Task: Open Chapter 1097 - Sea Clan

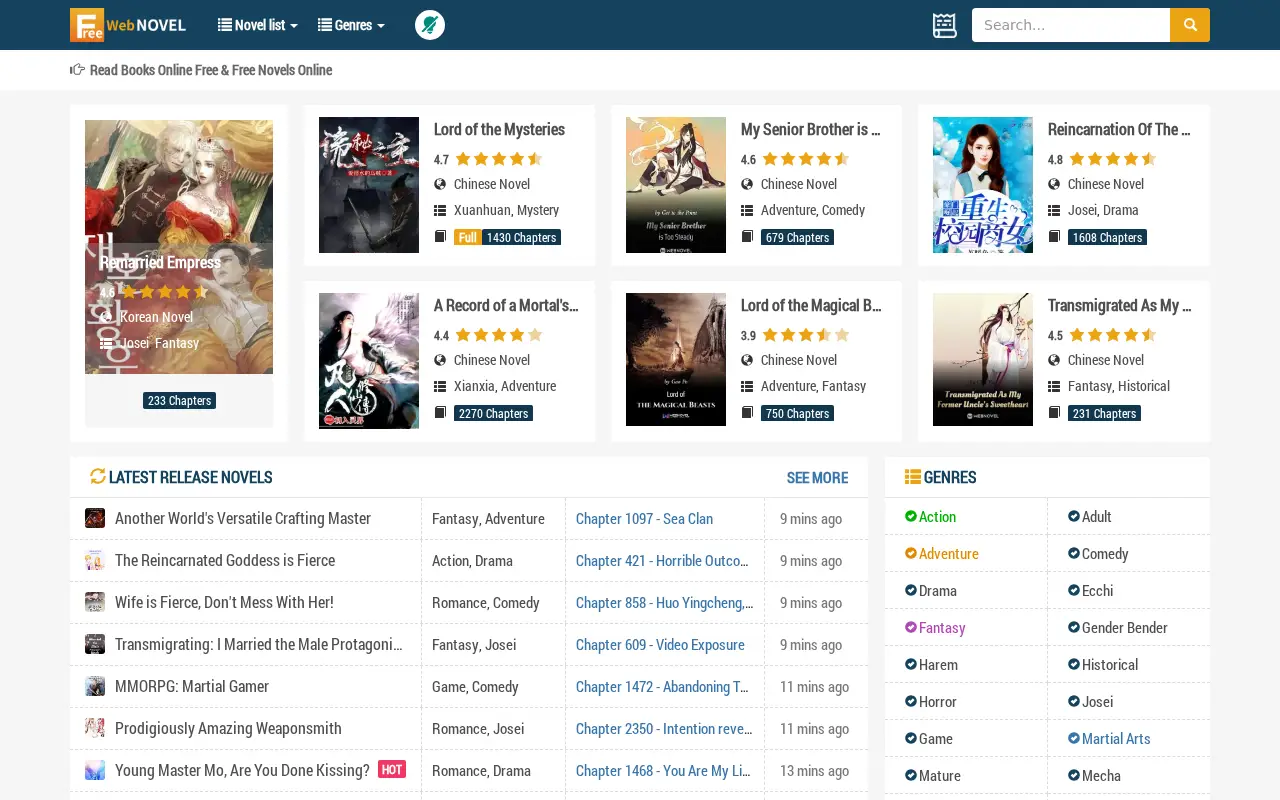Action: coord(644,518)
